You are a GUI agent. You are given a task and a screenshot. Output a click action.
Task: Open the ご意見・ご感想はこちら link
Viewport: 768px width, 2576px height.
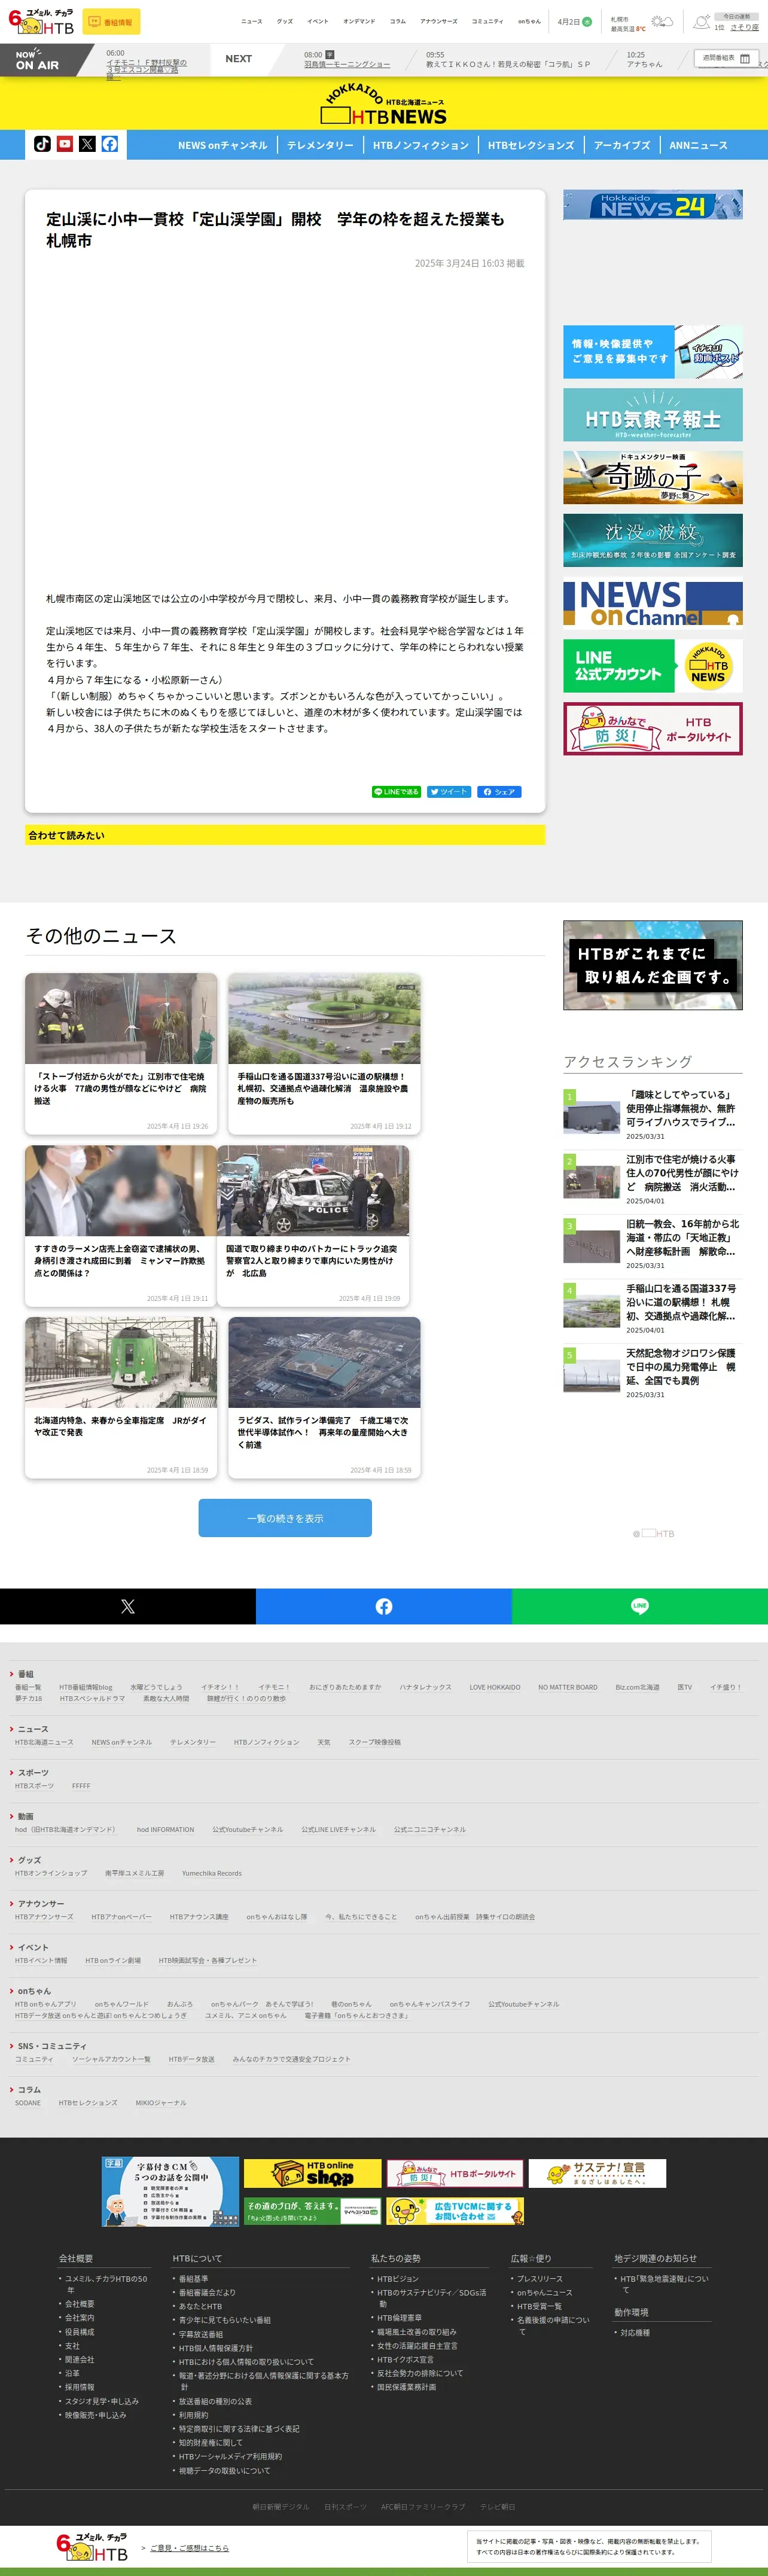pyautogui.click(x=189, y=2547)
